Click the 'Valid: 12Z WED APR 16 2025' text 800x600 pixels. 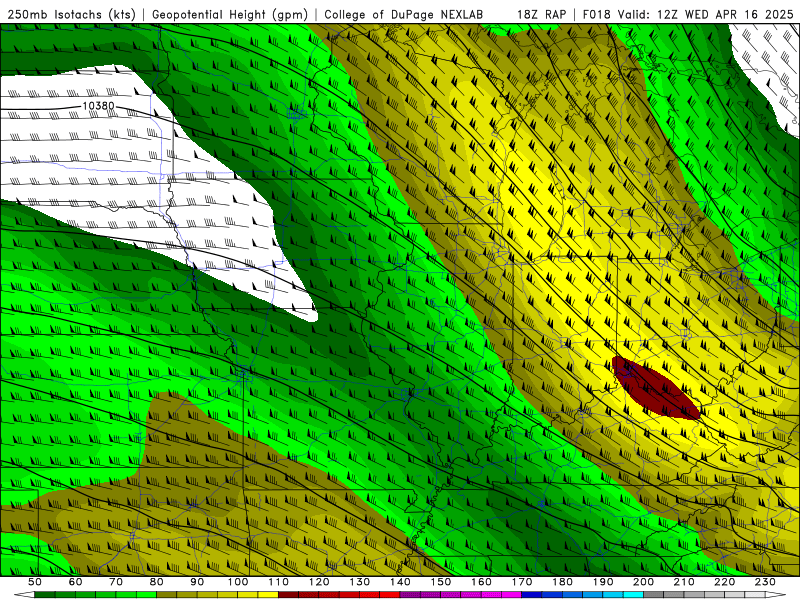[706, 14]
